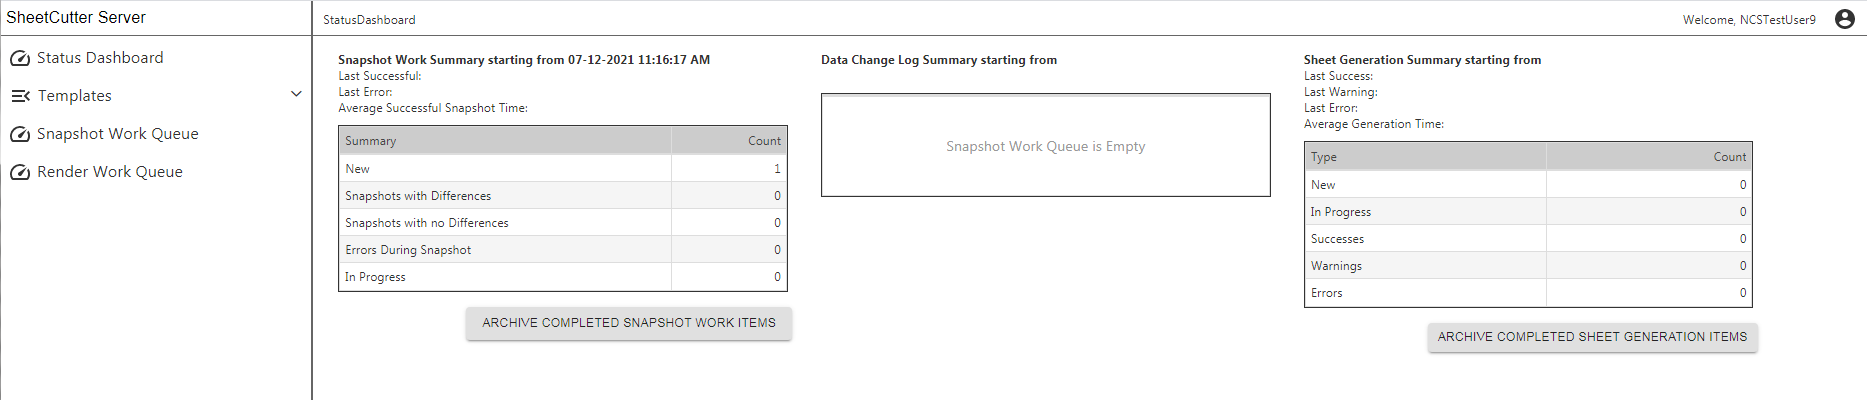Select Templates in the sidebar
Screen dimensions: 1867x400
[75, 96]
